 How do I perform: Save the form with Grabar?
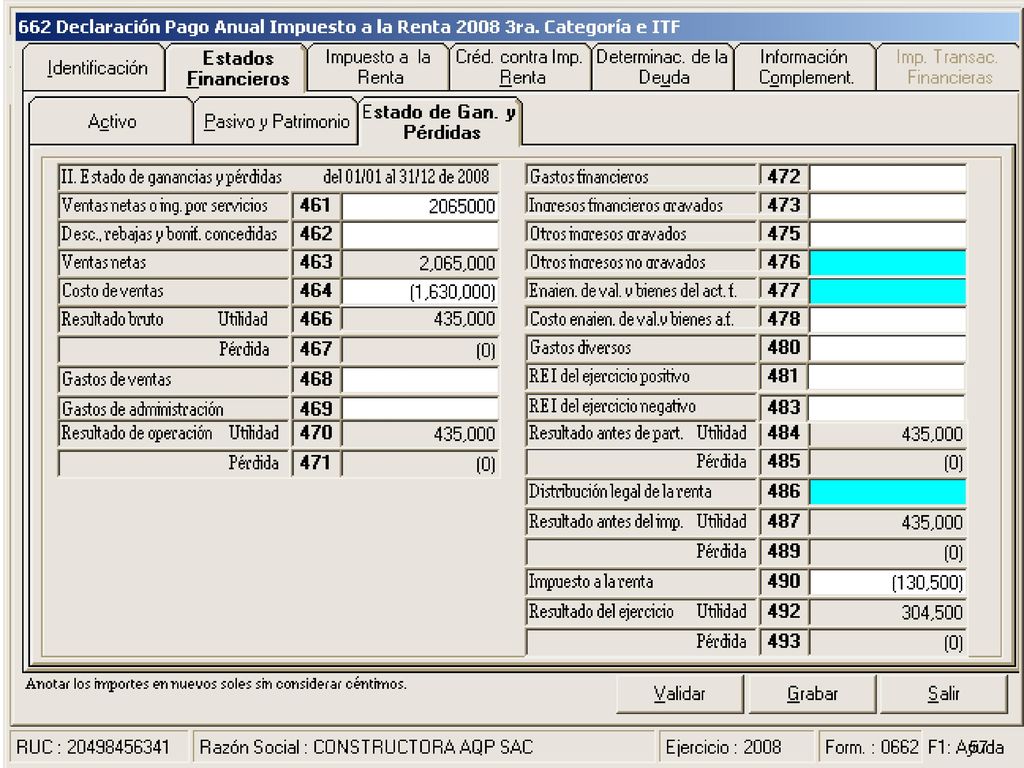pos(812,694)
